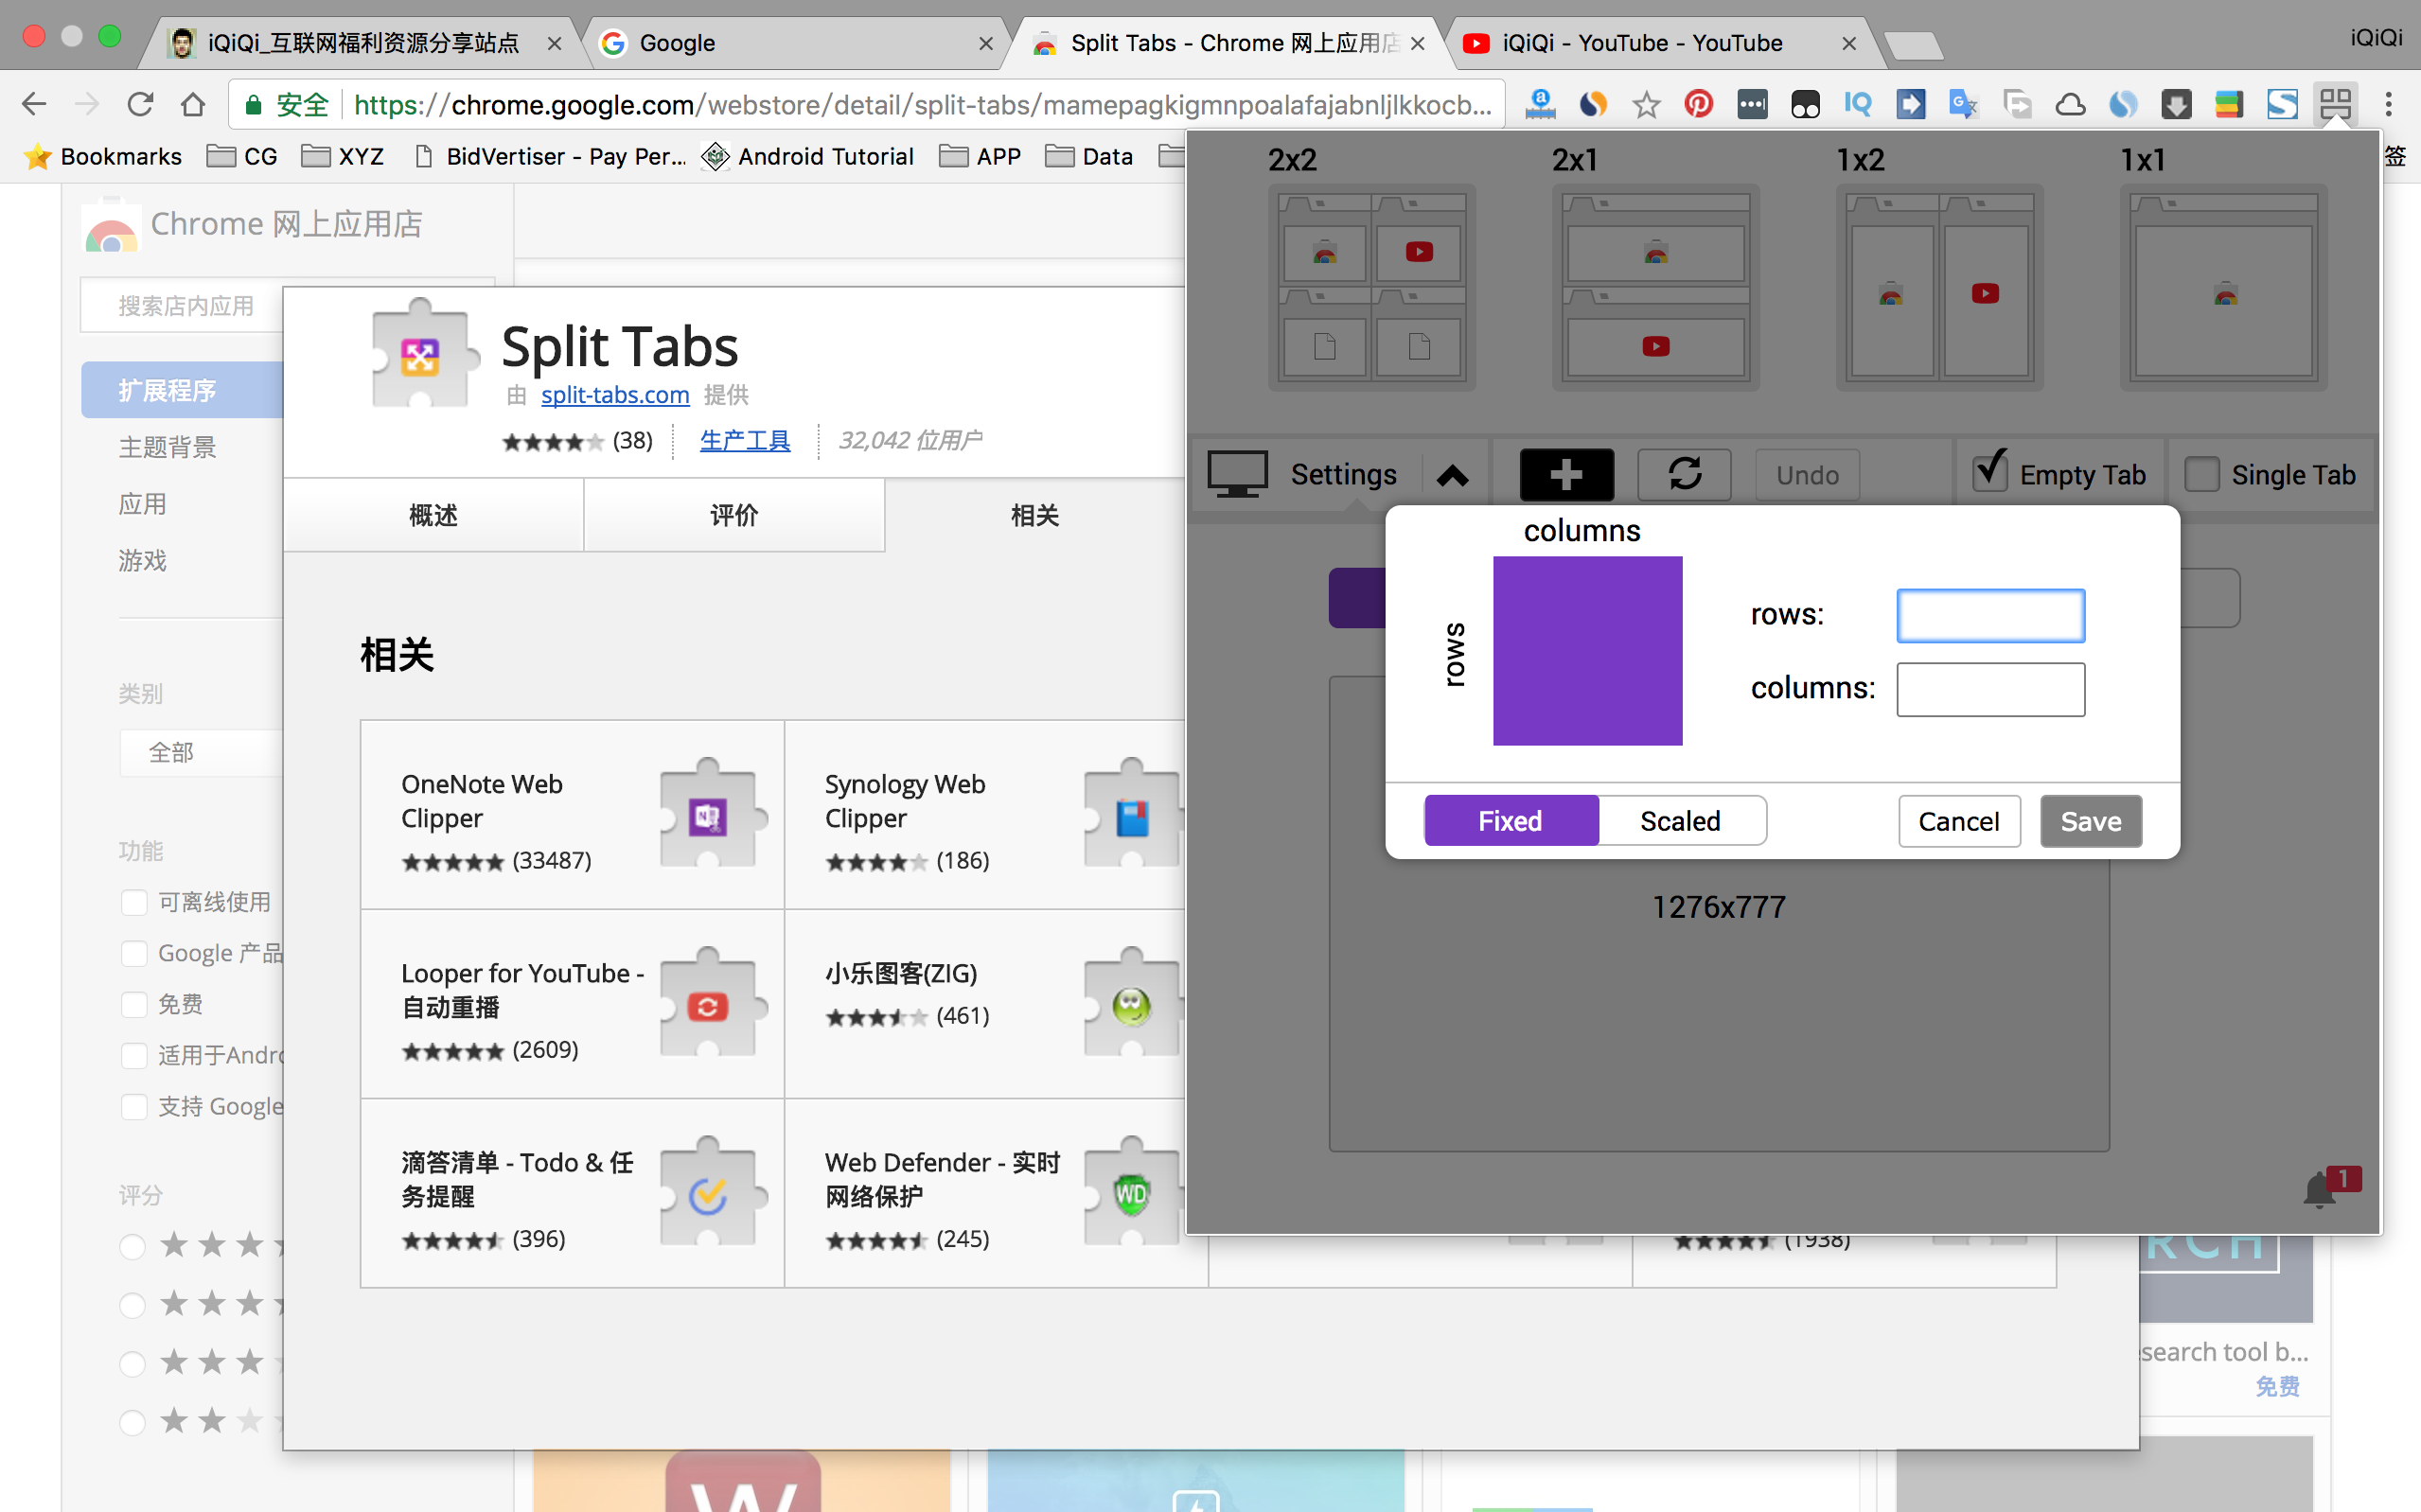The image size is (2421, 1512).
Task: Click the rows input field
Action: pos(1990,615)
